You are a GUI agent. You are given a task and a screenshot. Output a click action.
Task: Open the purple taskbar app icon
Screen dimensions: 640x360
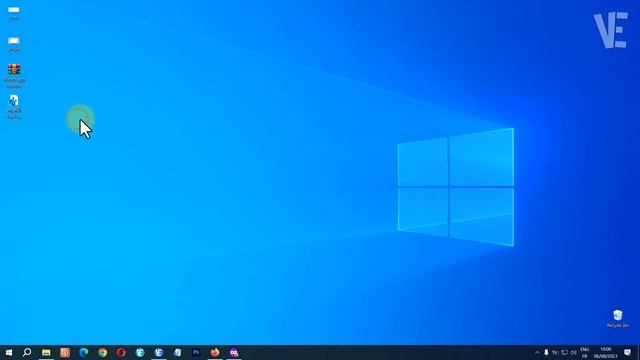pos(234,352)
